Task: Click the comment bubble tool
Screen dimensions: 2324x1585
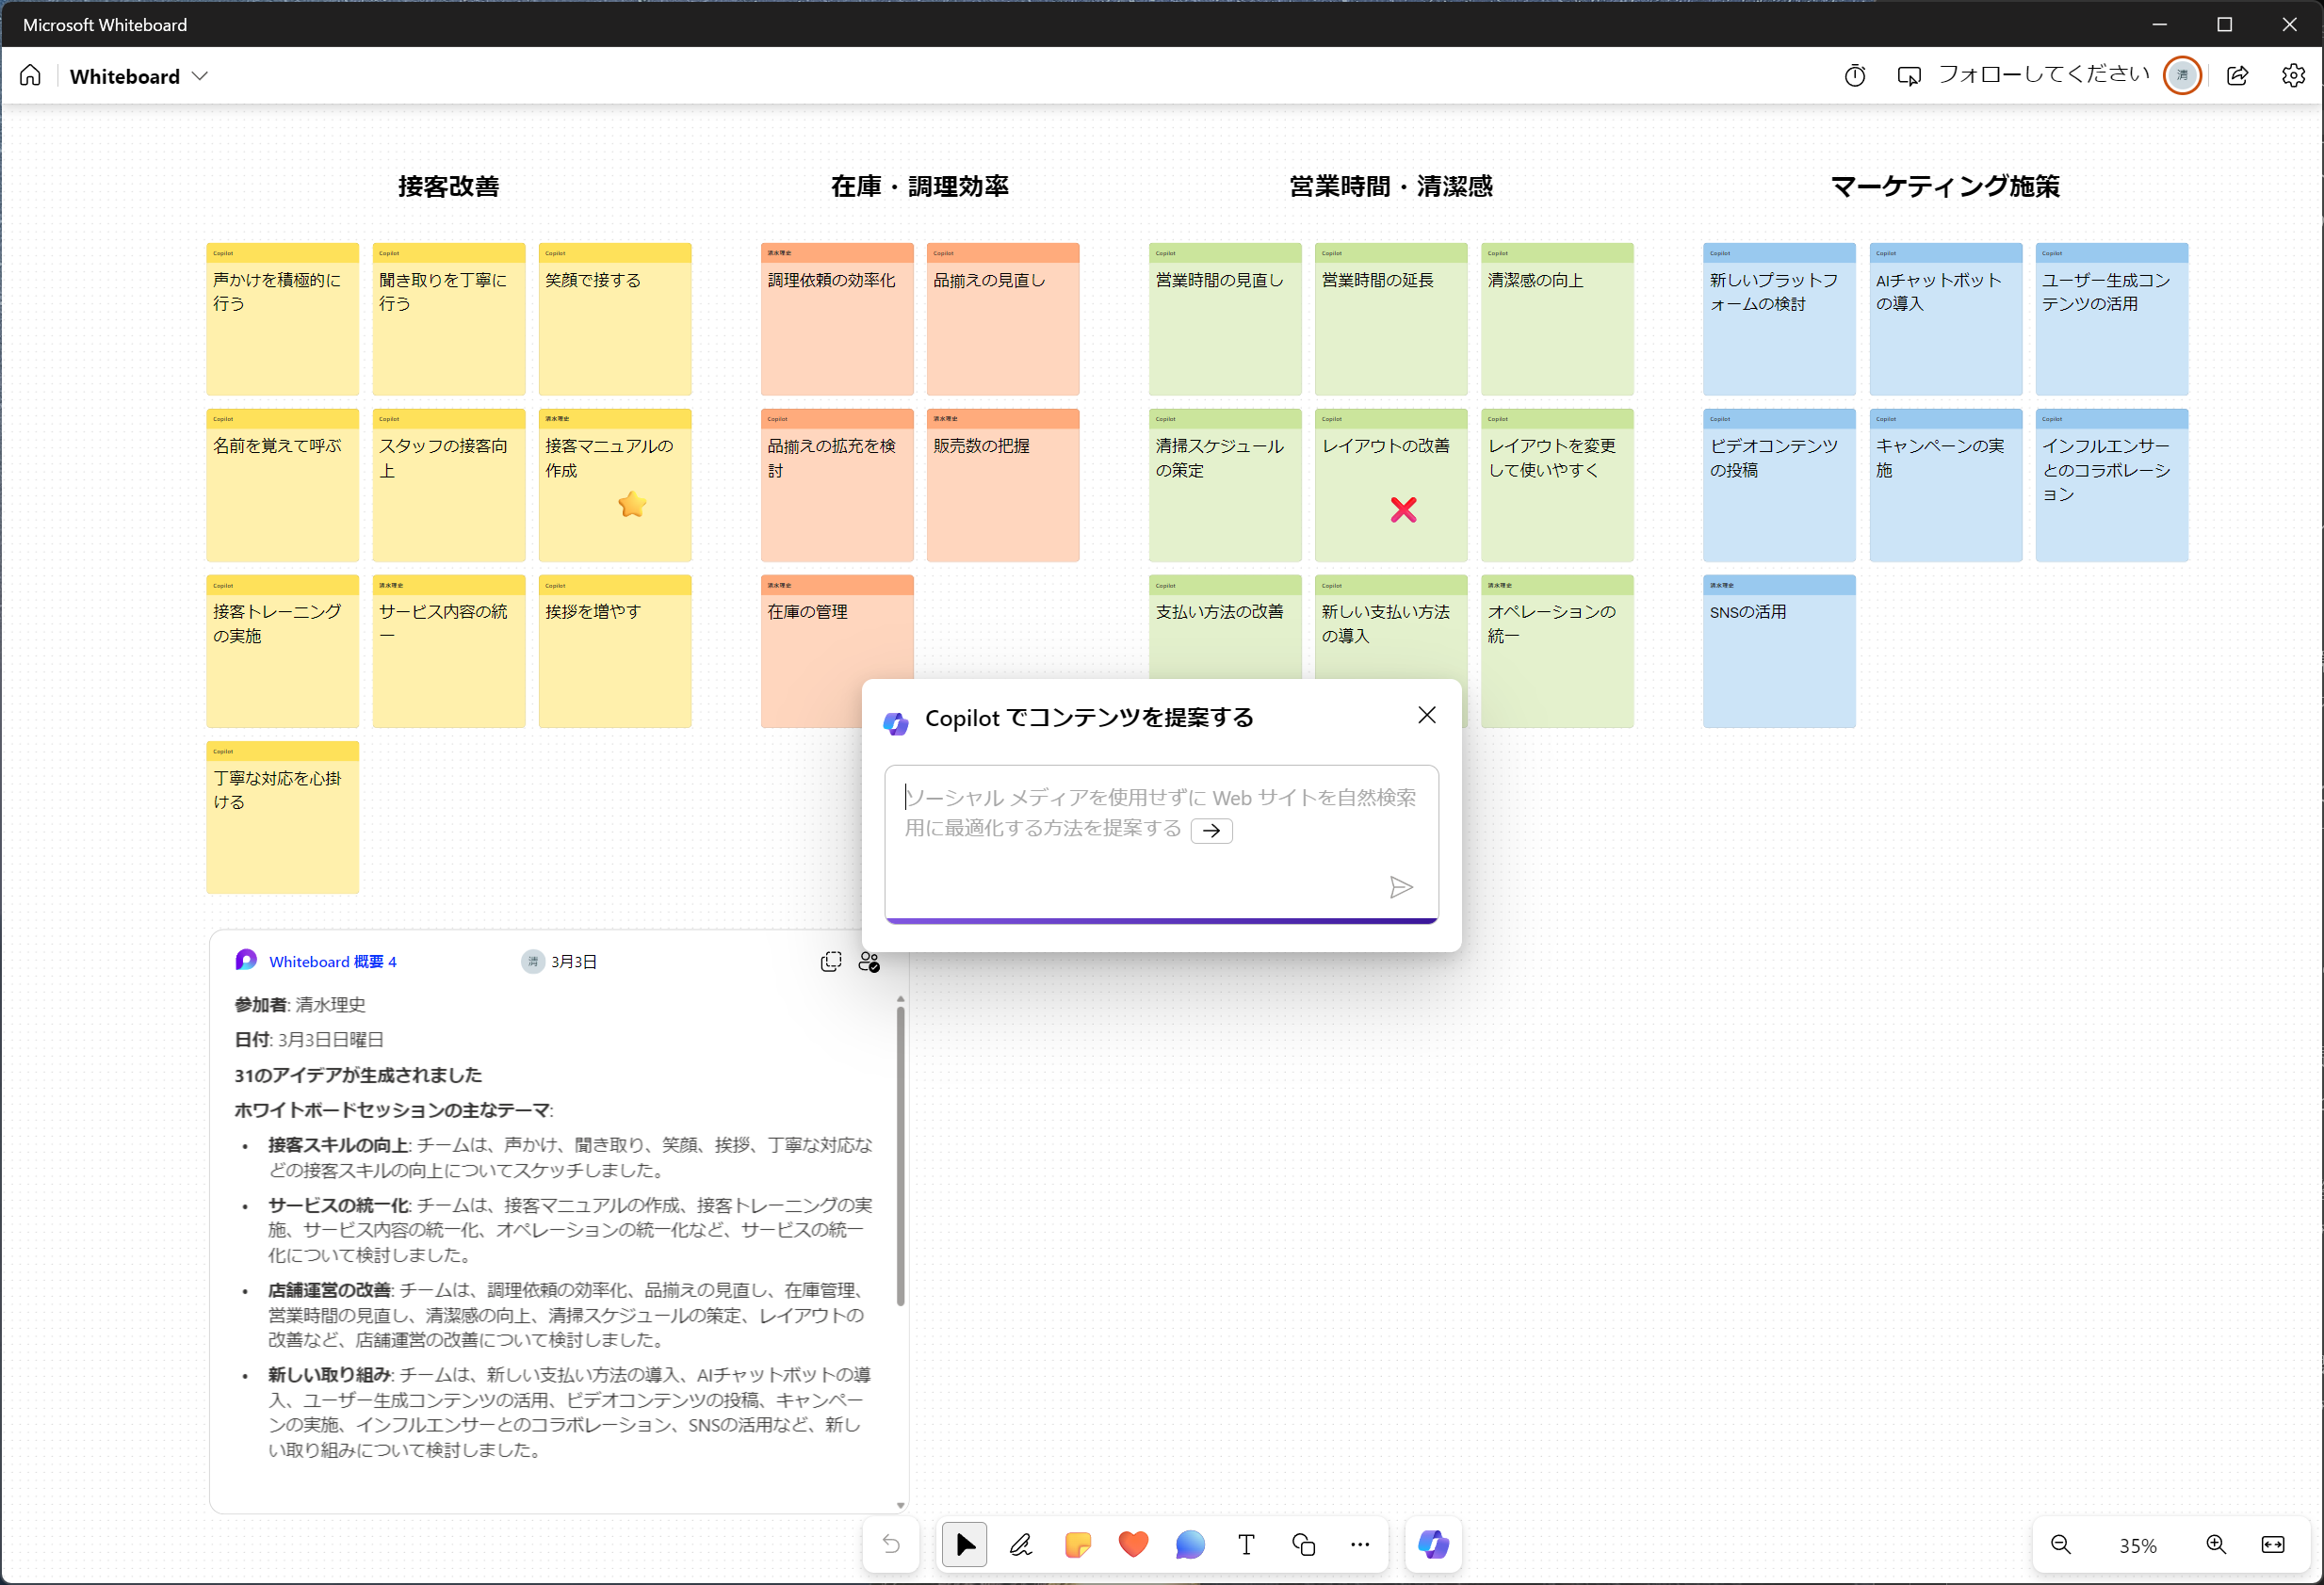Action: pyautogui.click(x=1189, y=1545)
